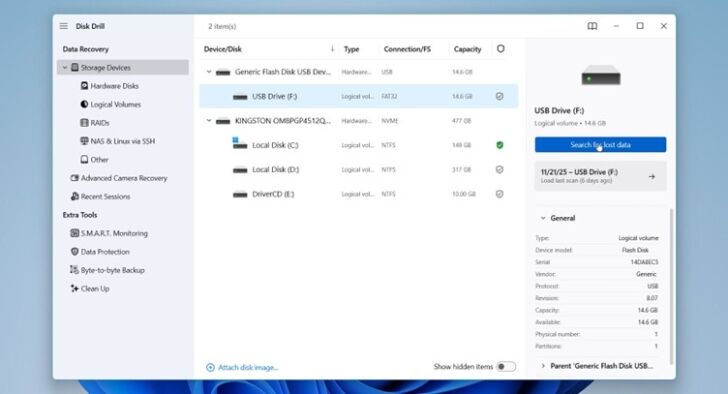Open Hardware Disks category
728x394 pixels.
[x=114, y=86]
